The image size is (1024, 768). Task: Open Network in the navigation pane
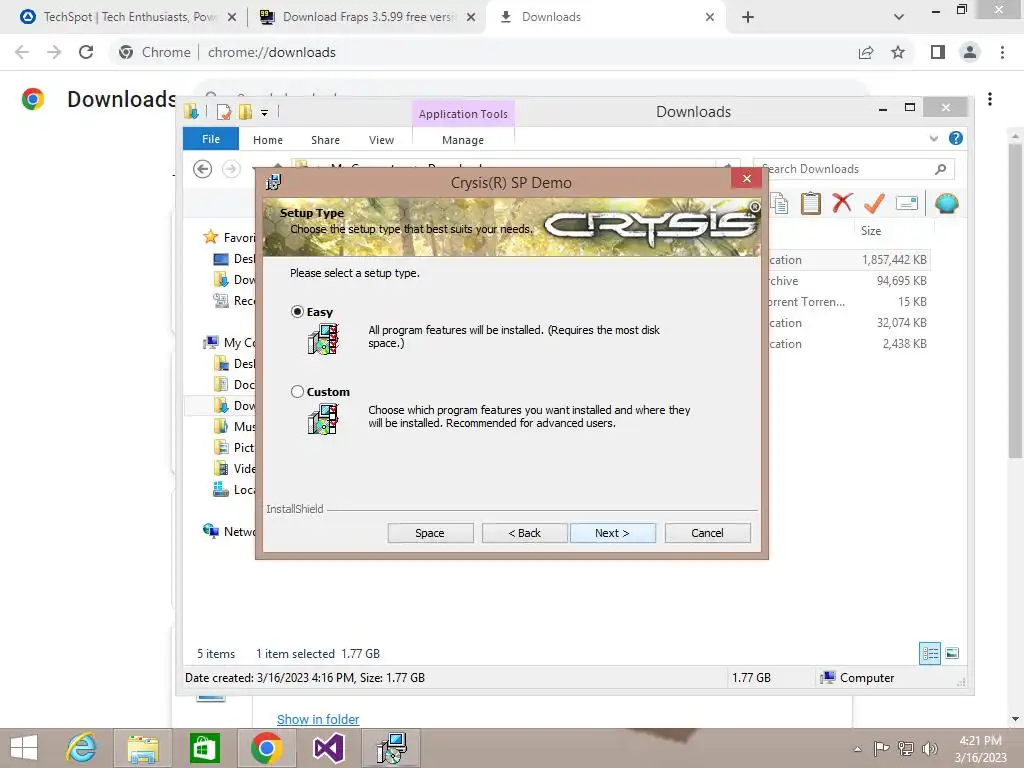229,532
